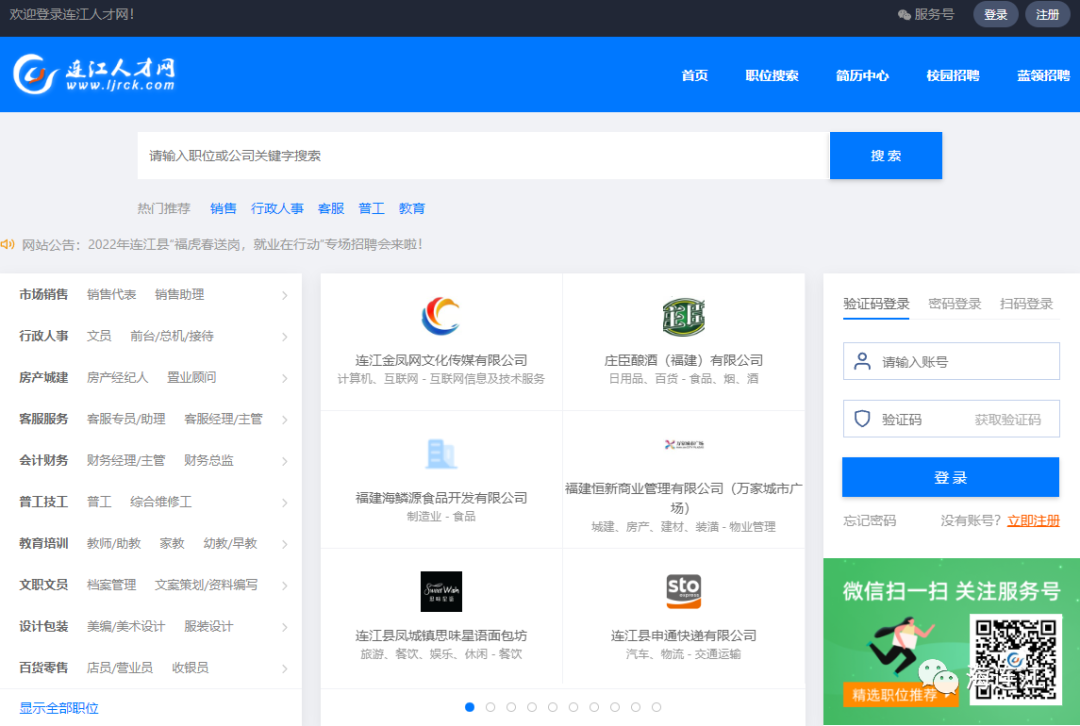Click the blue 搜索 button

click(886, 156)
